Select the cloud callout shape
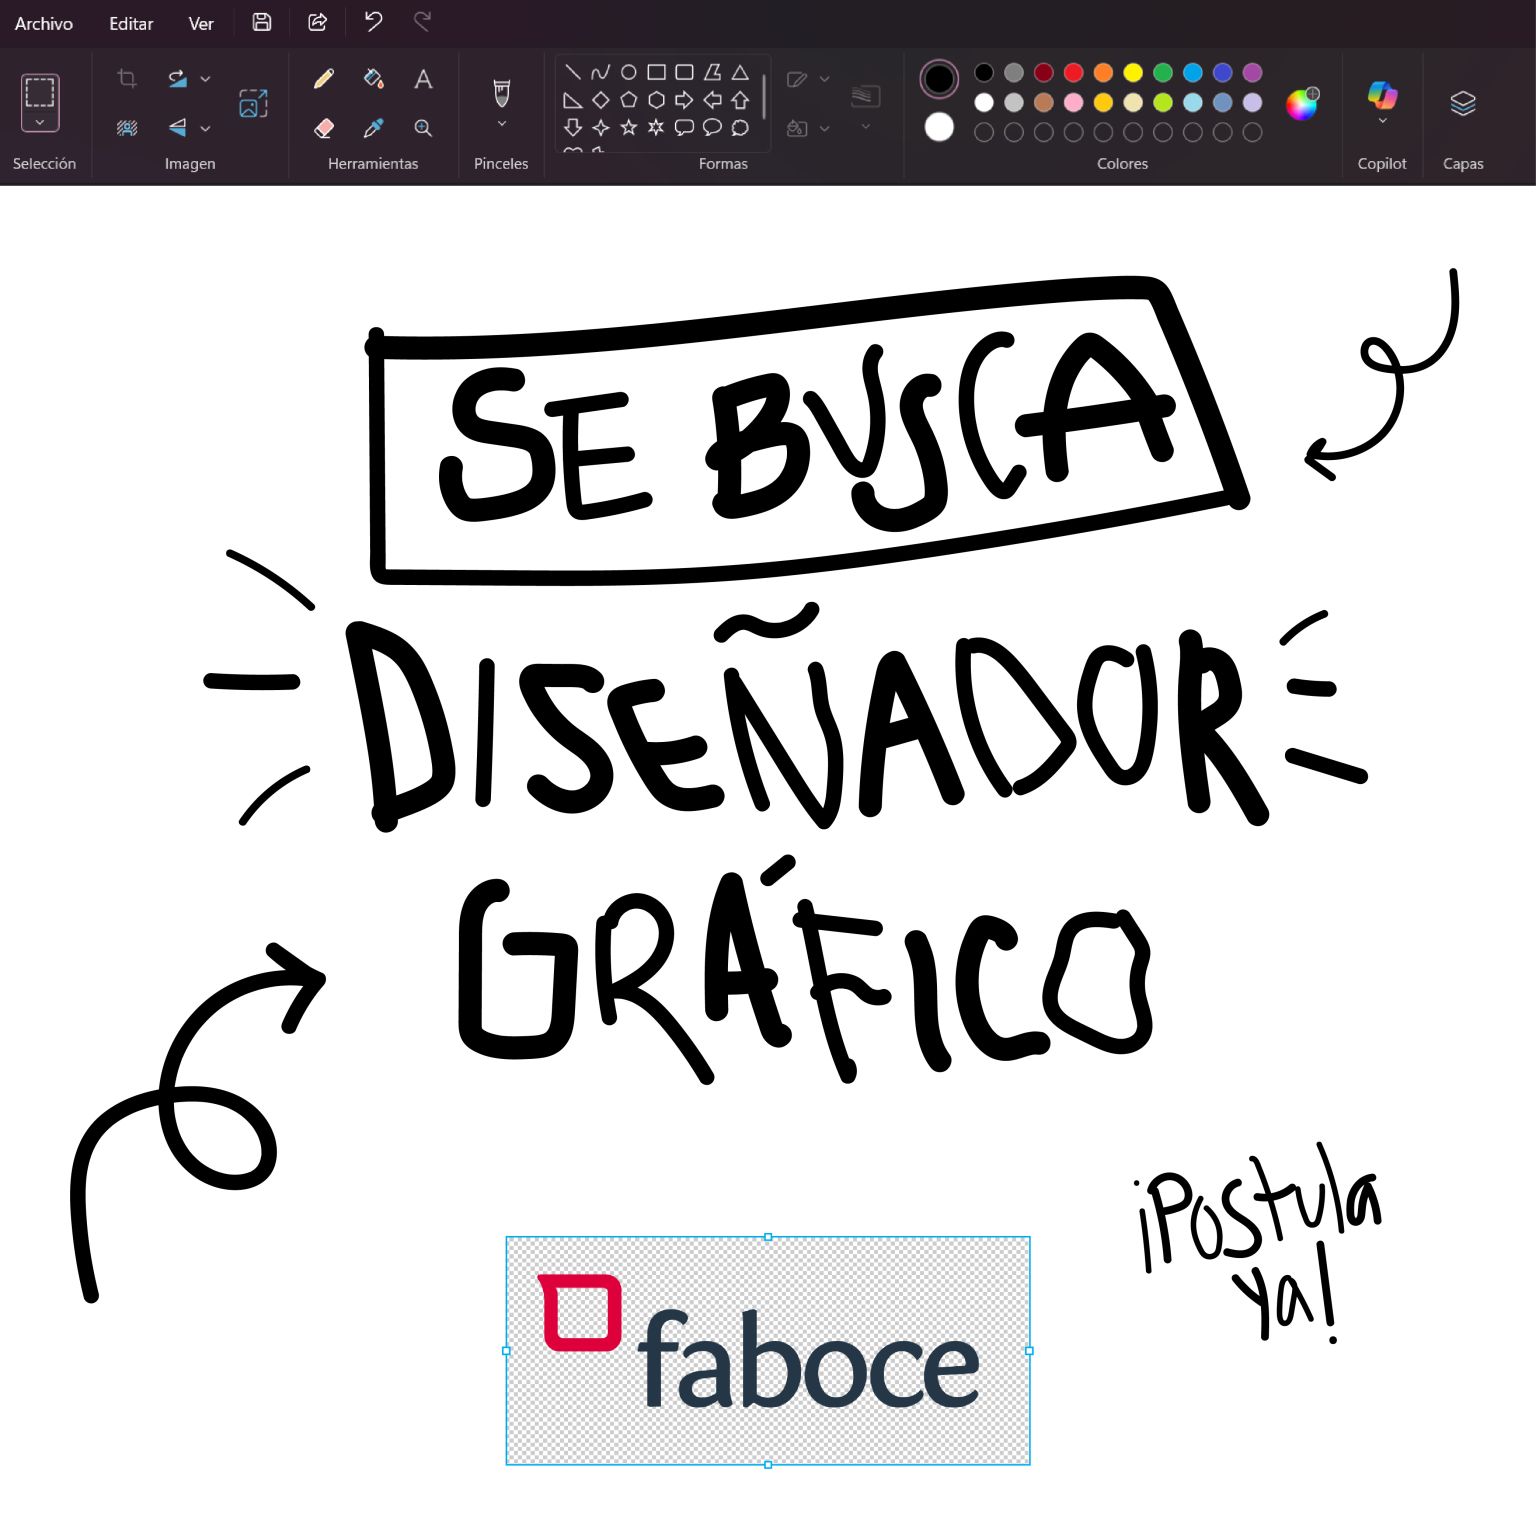1536x1536 pixels. click(740, 127)
